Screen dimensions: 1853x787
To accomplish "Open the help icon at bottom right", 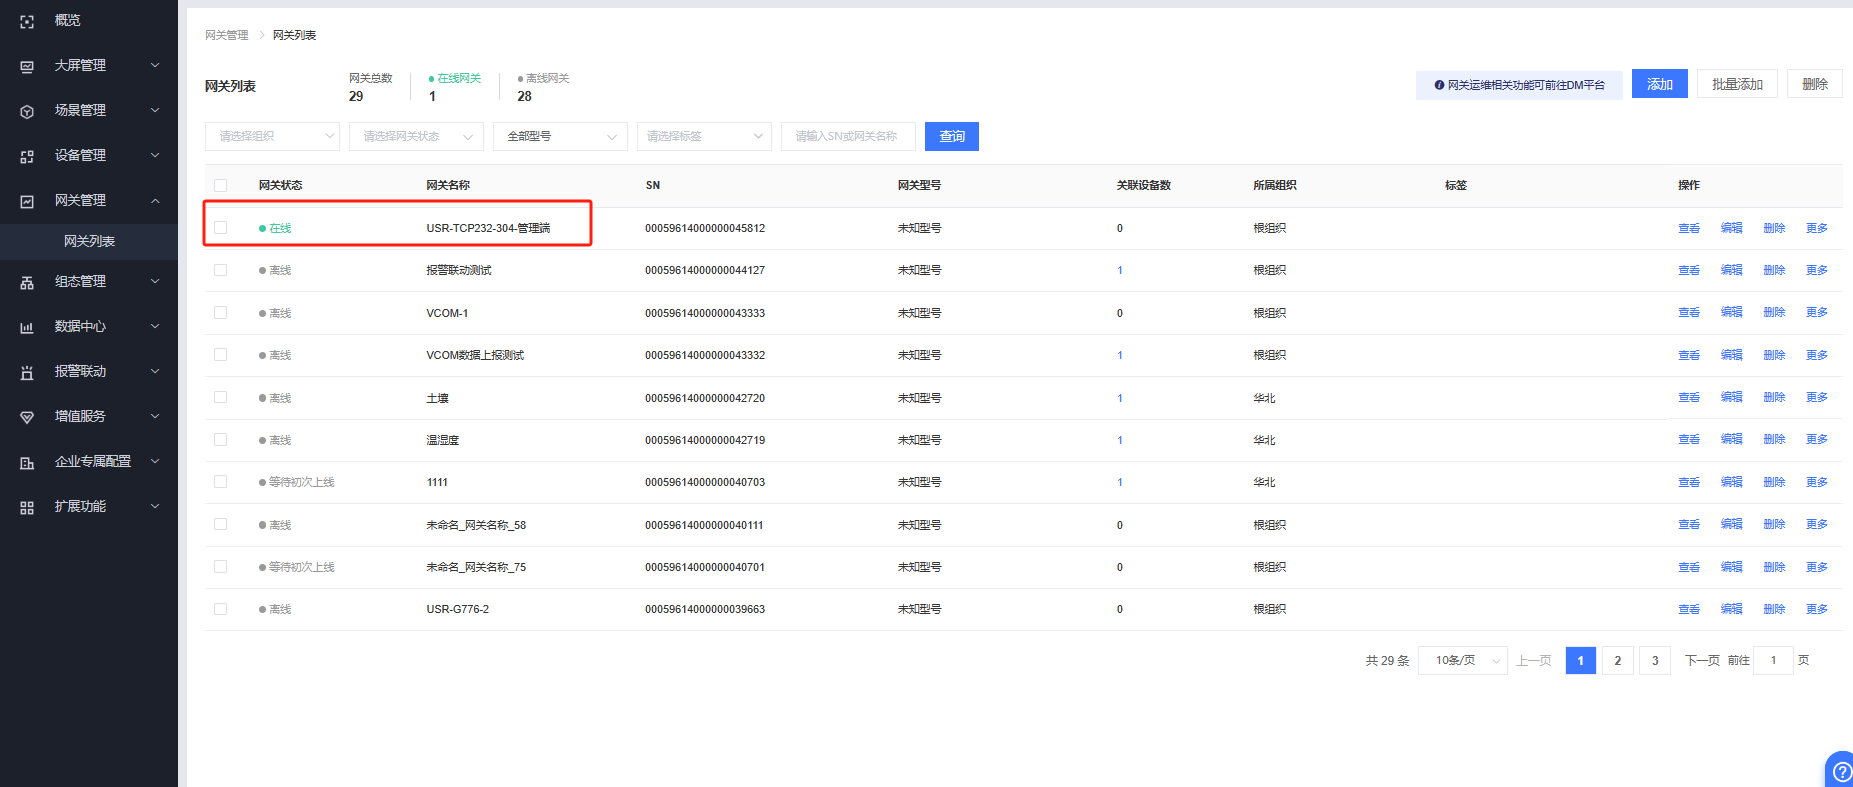I will pos(1841,771).
